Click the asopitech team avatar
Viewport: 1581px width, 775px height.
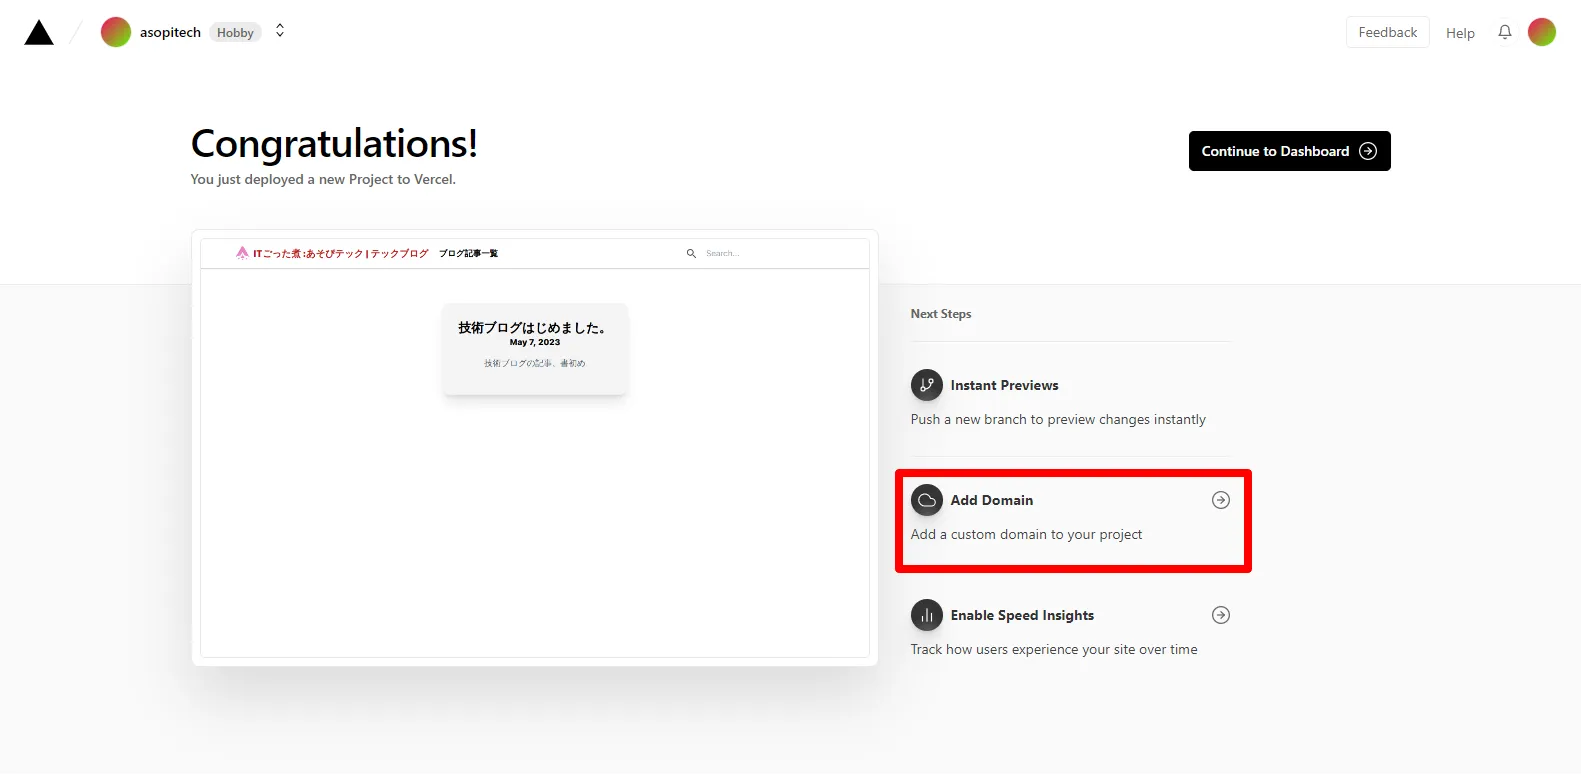point(116,32)
